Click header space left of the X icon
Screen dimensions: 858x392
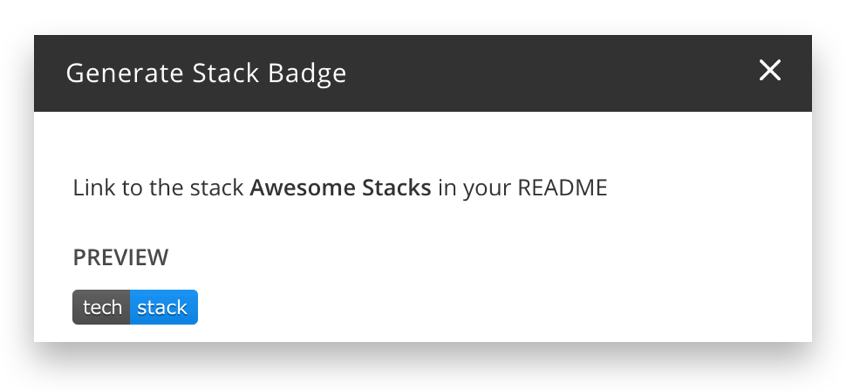pos(547,73)
